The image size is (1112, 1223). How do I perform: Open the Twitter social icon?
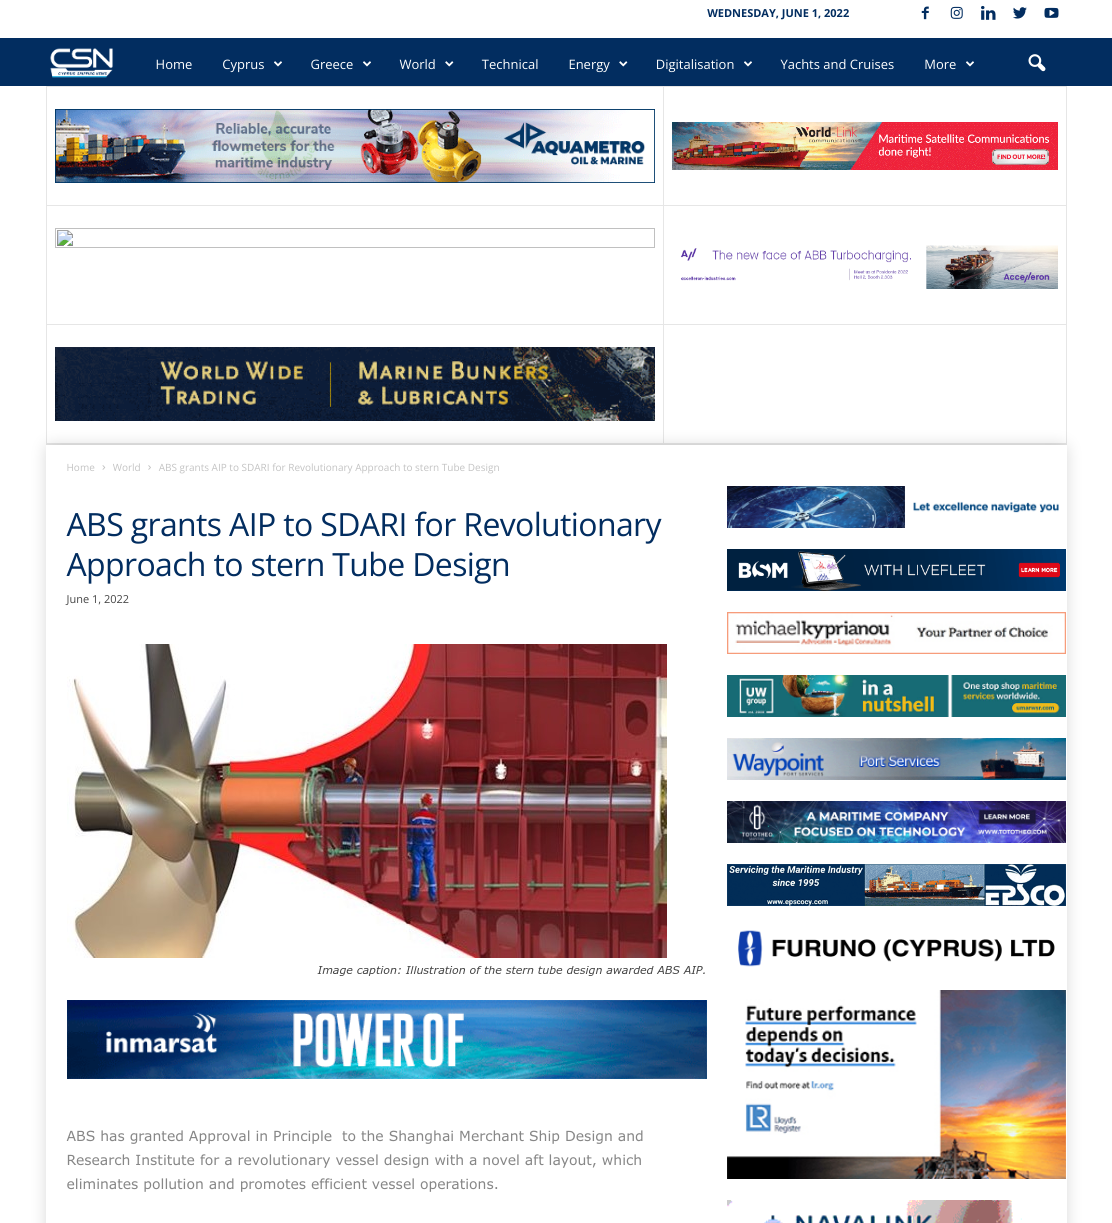[x=1020, y=13]
